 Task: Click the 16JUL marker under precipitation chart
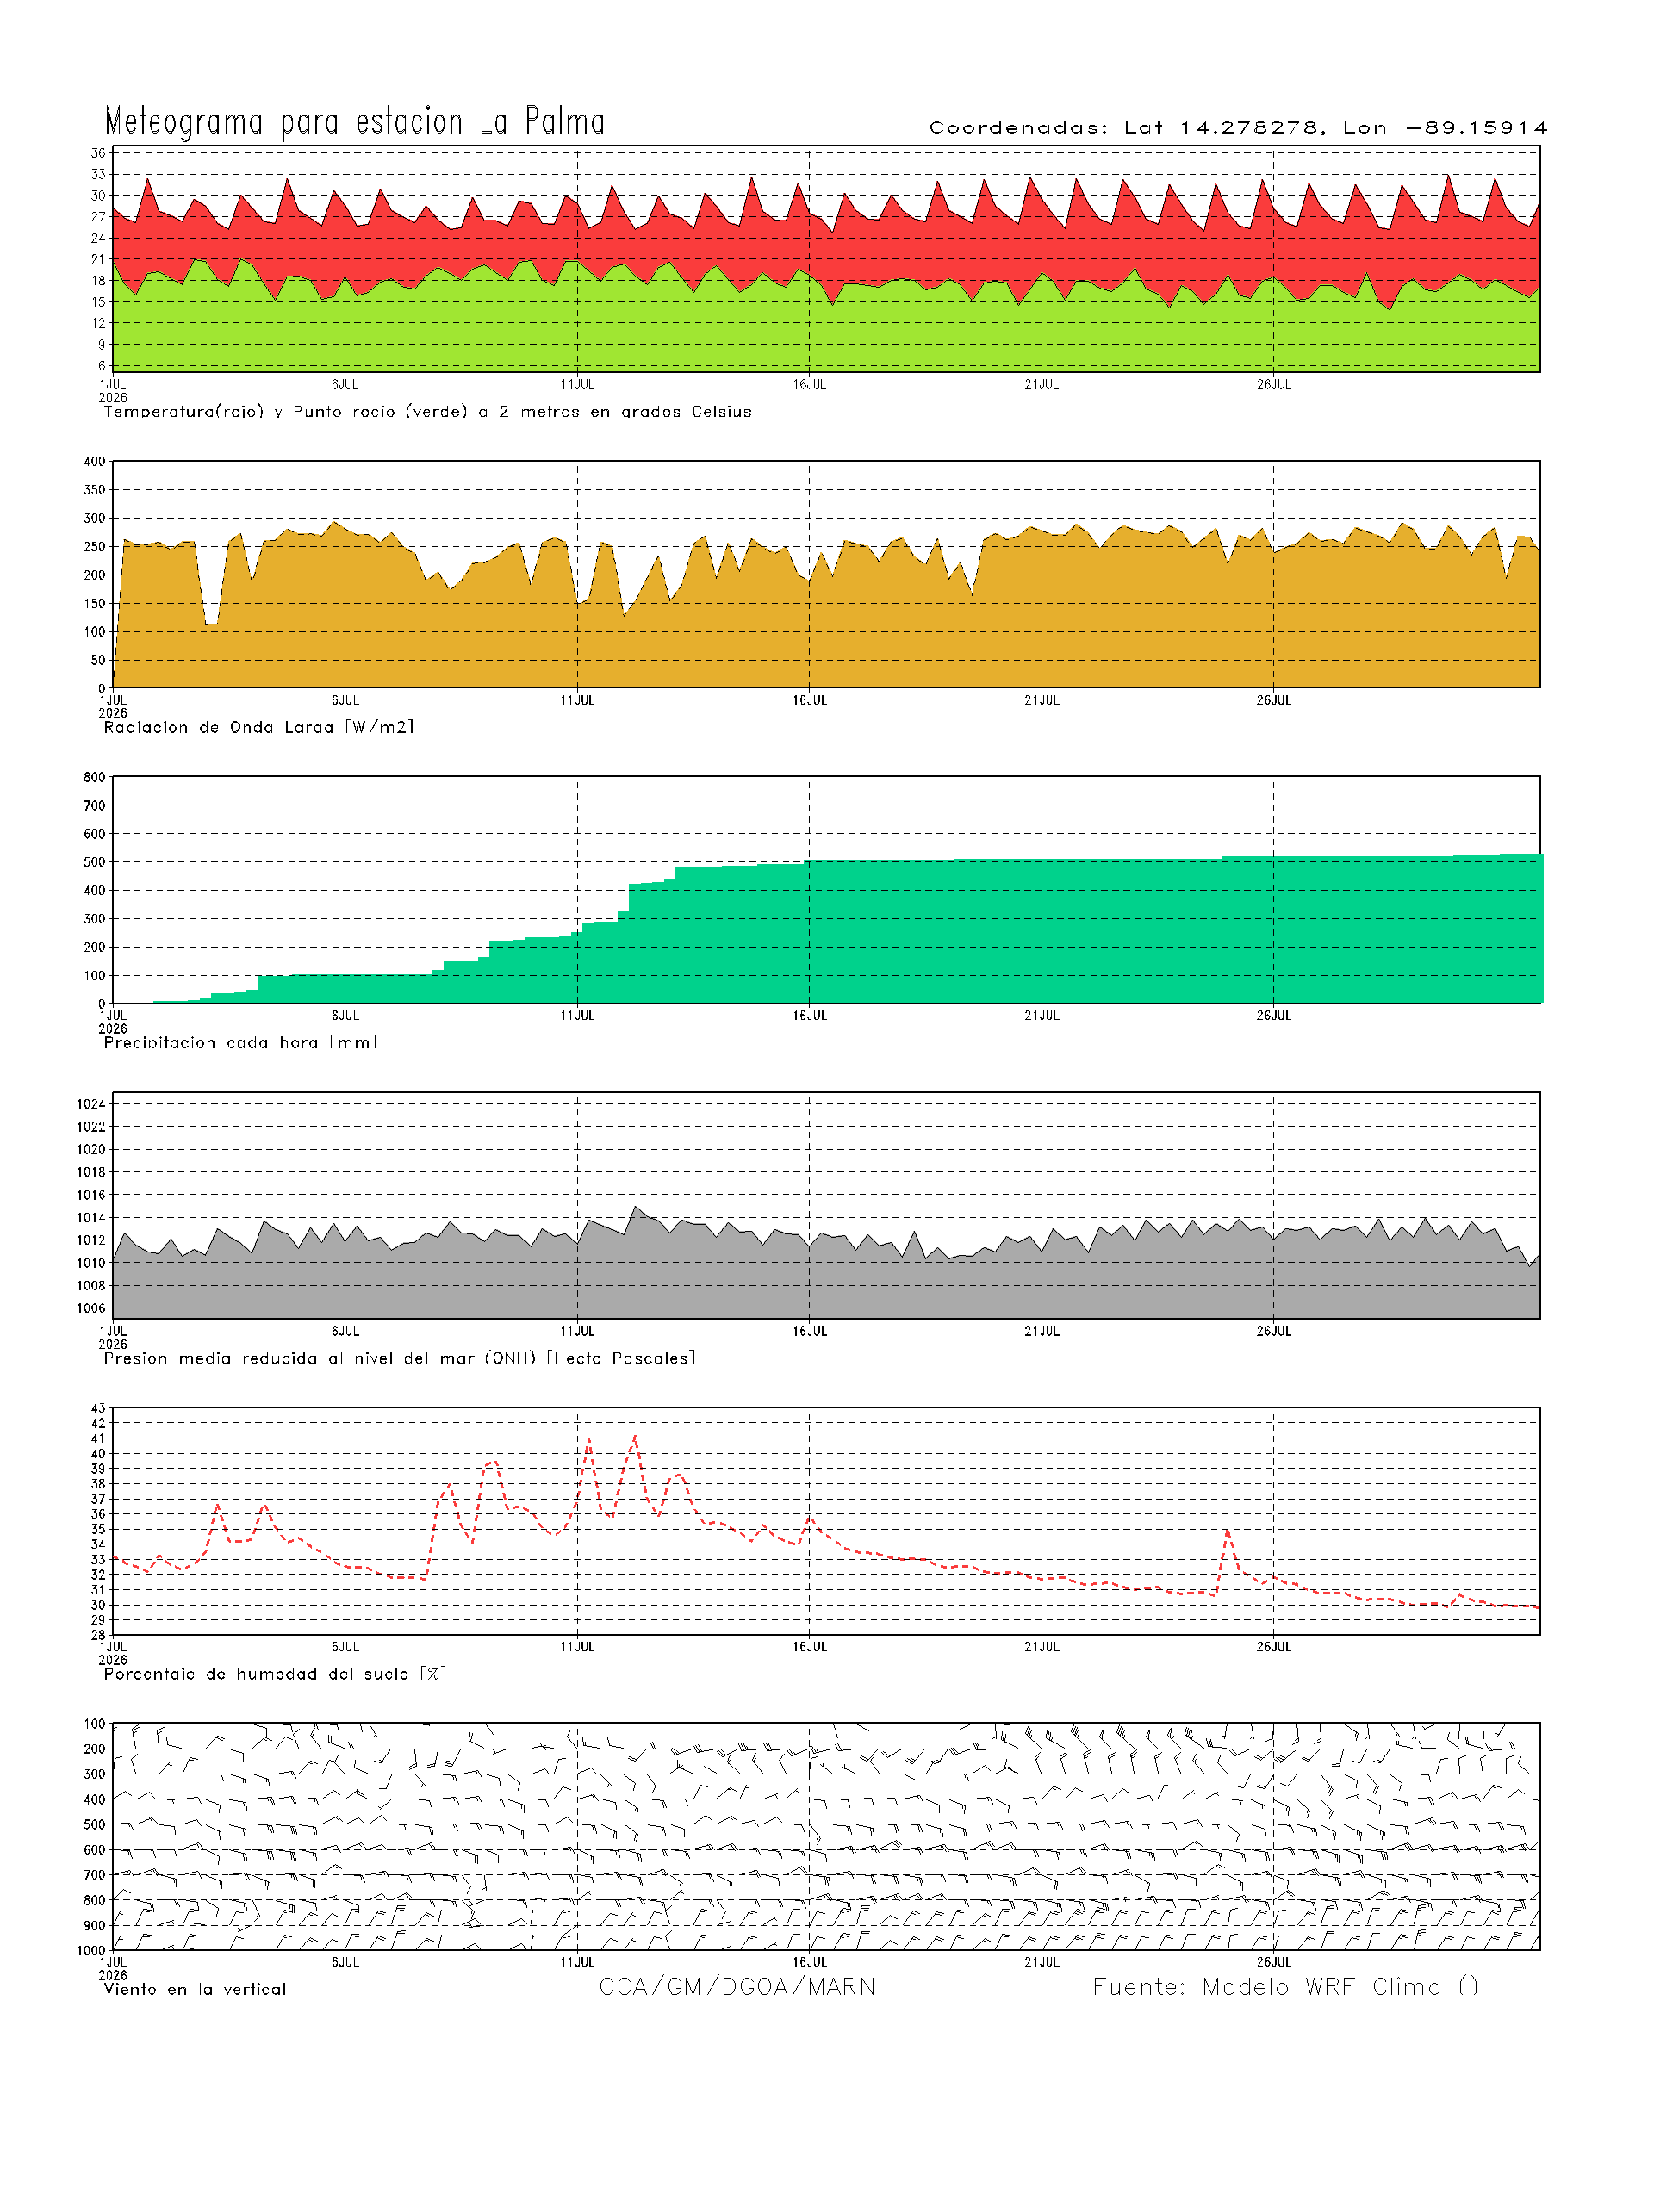click(809, 1015)
